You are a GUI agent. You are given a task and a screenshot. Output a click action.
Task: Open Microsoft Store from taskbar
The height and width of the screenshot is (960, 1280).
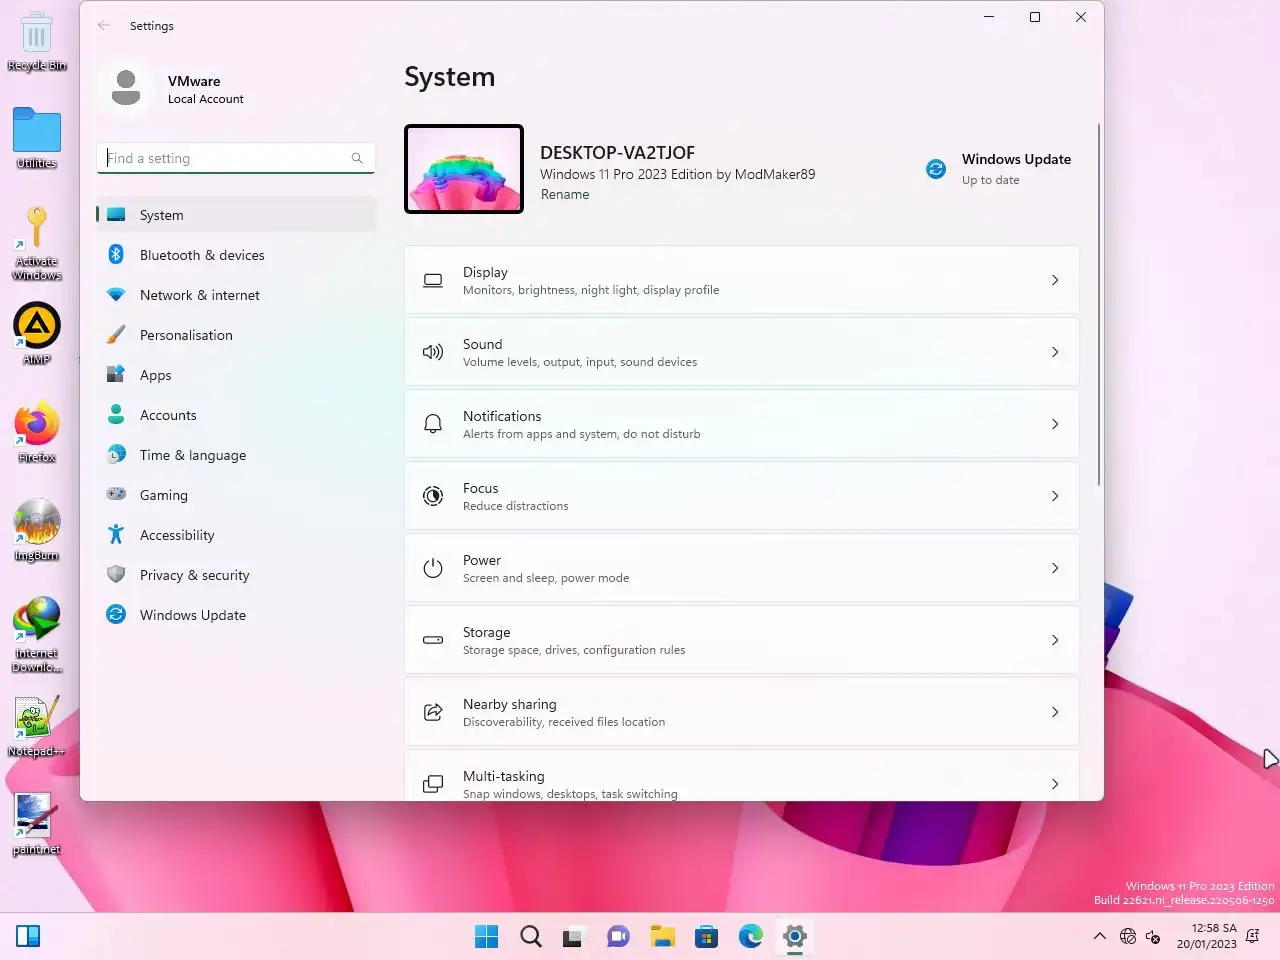pyautogui.click(x=706, y=936)
